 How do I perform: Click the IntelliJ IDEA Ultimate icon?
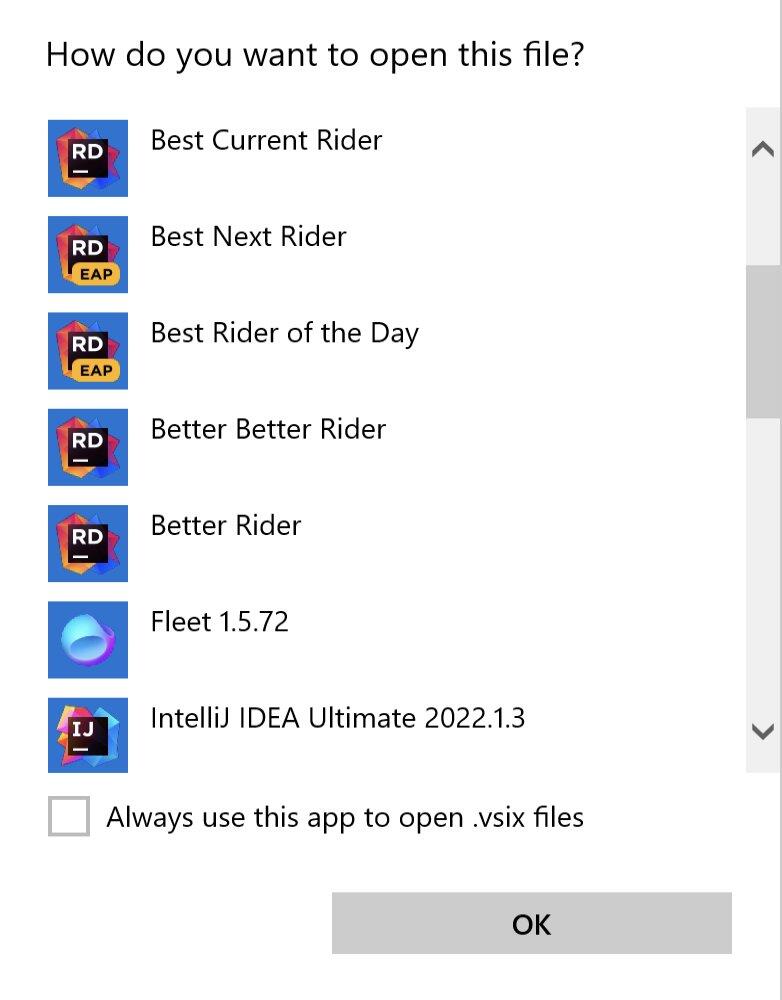point(88,735)
